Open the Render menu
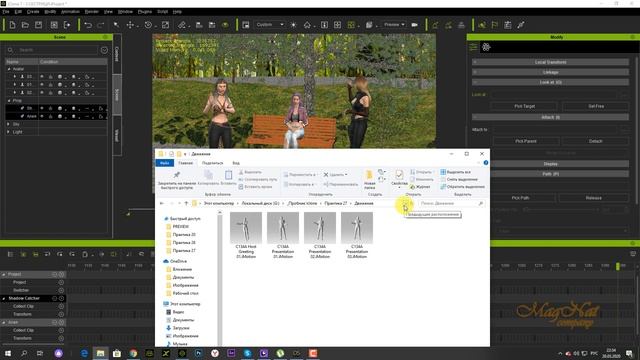Viewport: 640px width, 360px height. tap(92, 12)
